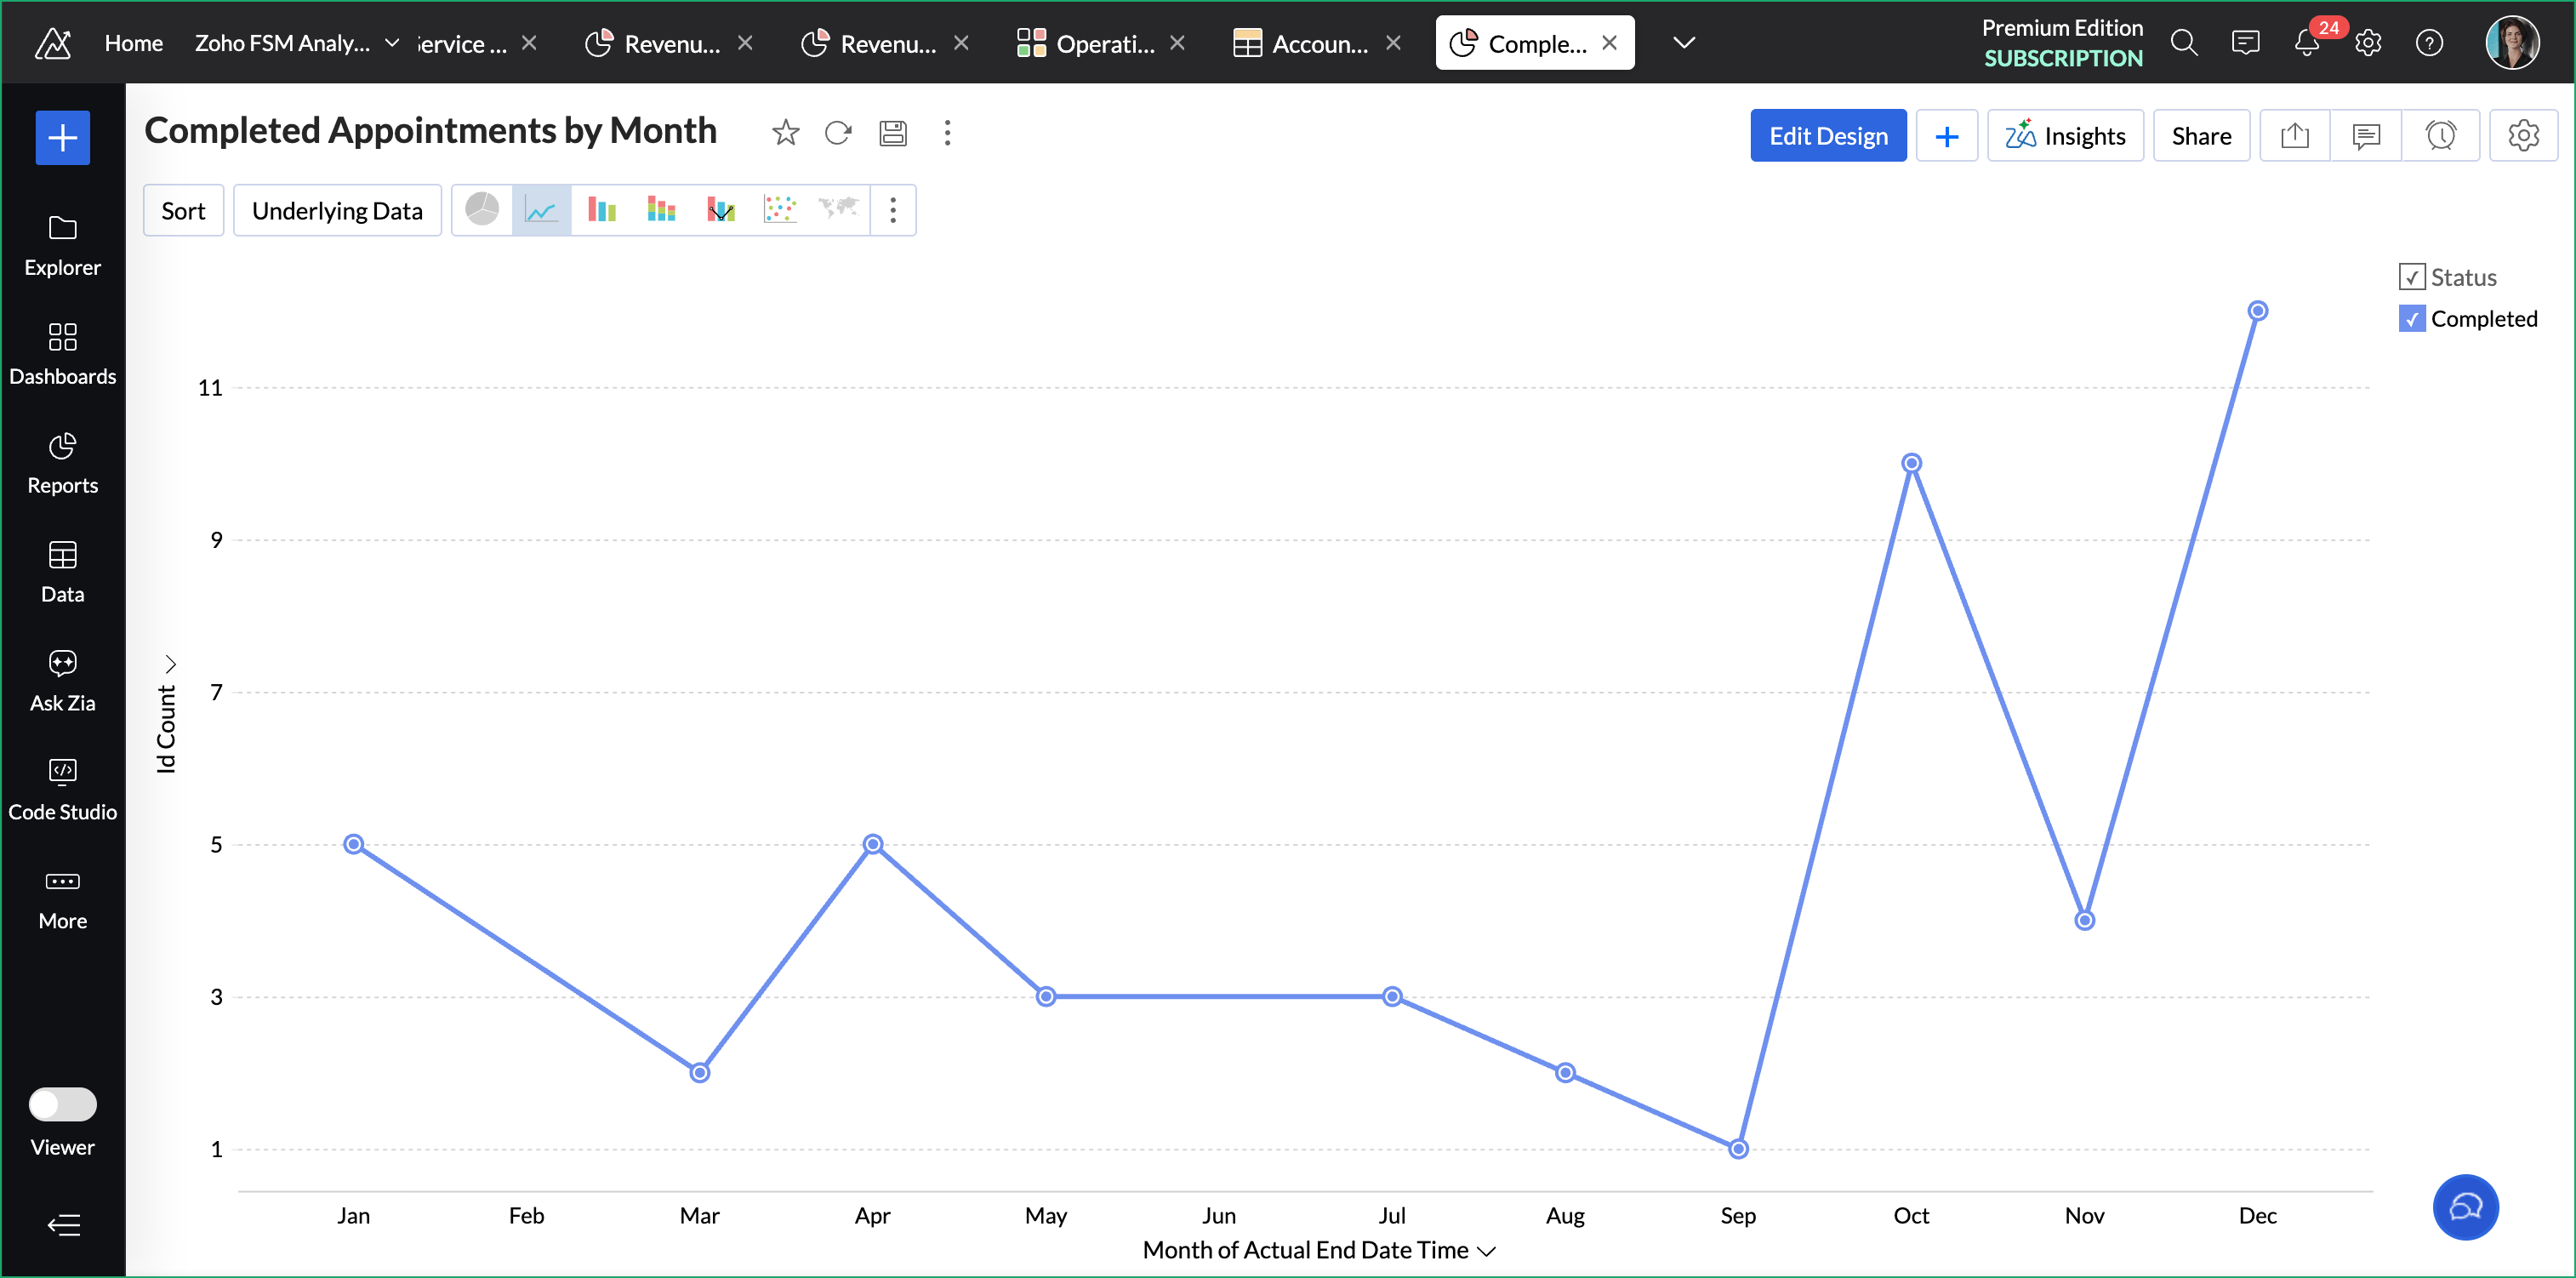Uncheck the Completed legend checkbox
Screen dimensions: 2576x1278
click(2411, 319)
